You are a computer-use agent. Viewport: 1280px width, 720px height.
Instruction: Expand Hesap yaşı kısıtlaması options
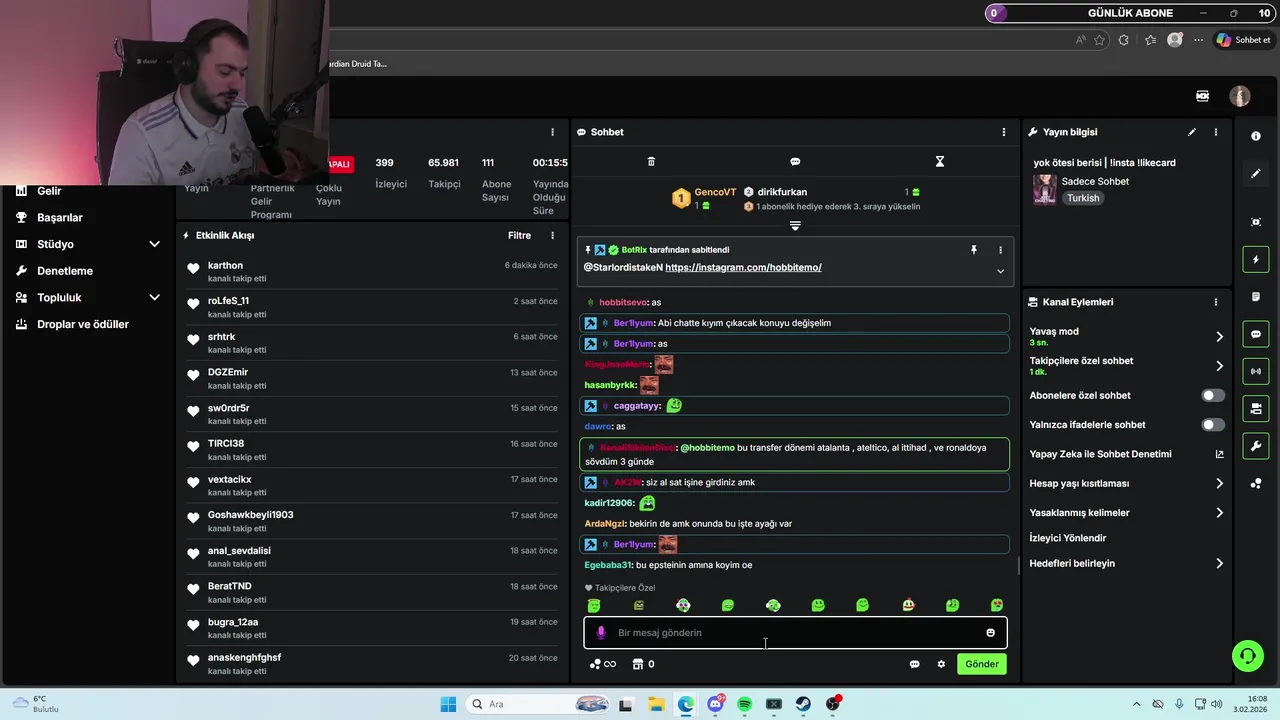1219,484
